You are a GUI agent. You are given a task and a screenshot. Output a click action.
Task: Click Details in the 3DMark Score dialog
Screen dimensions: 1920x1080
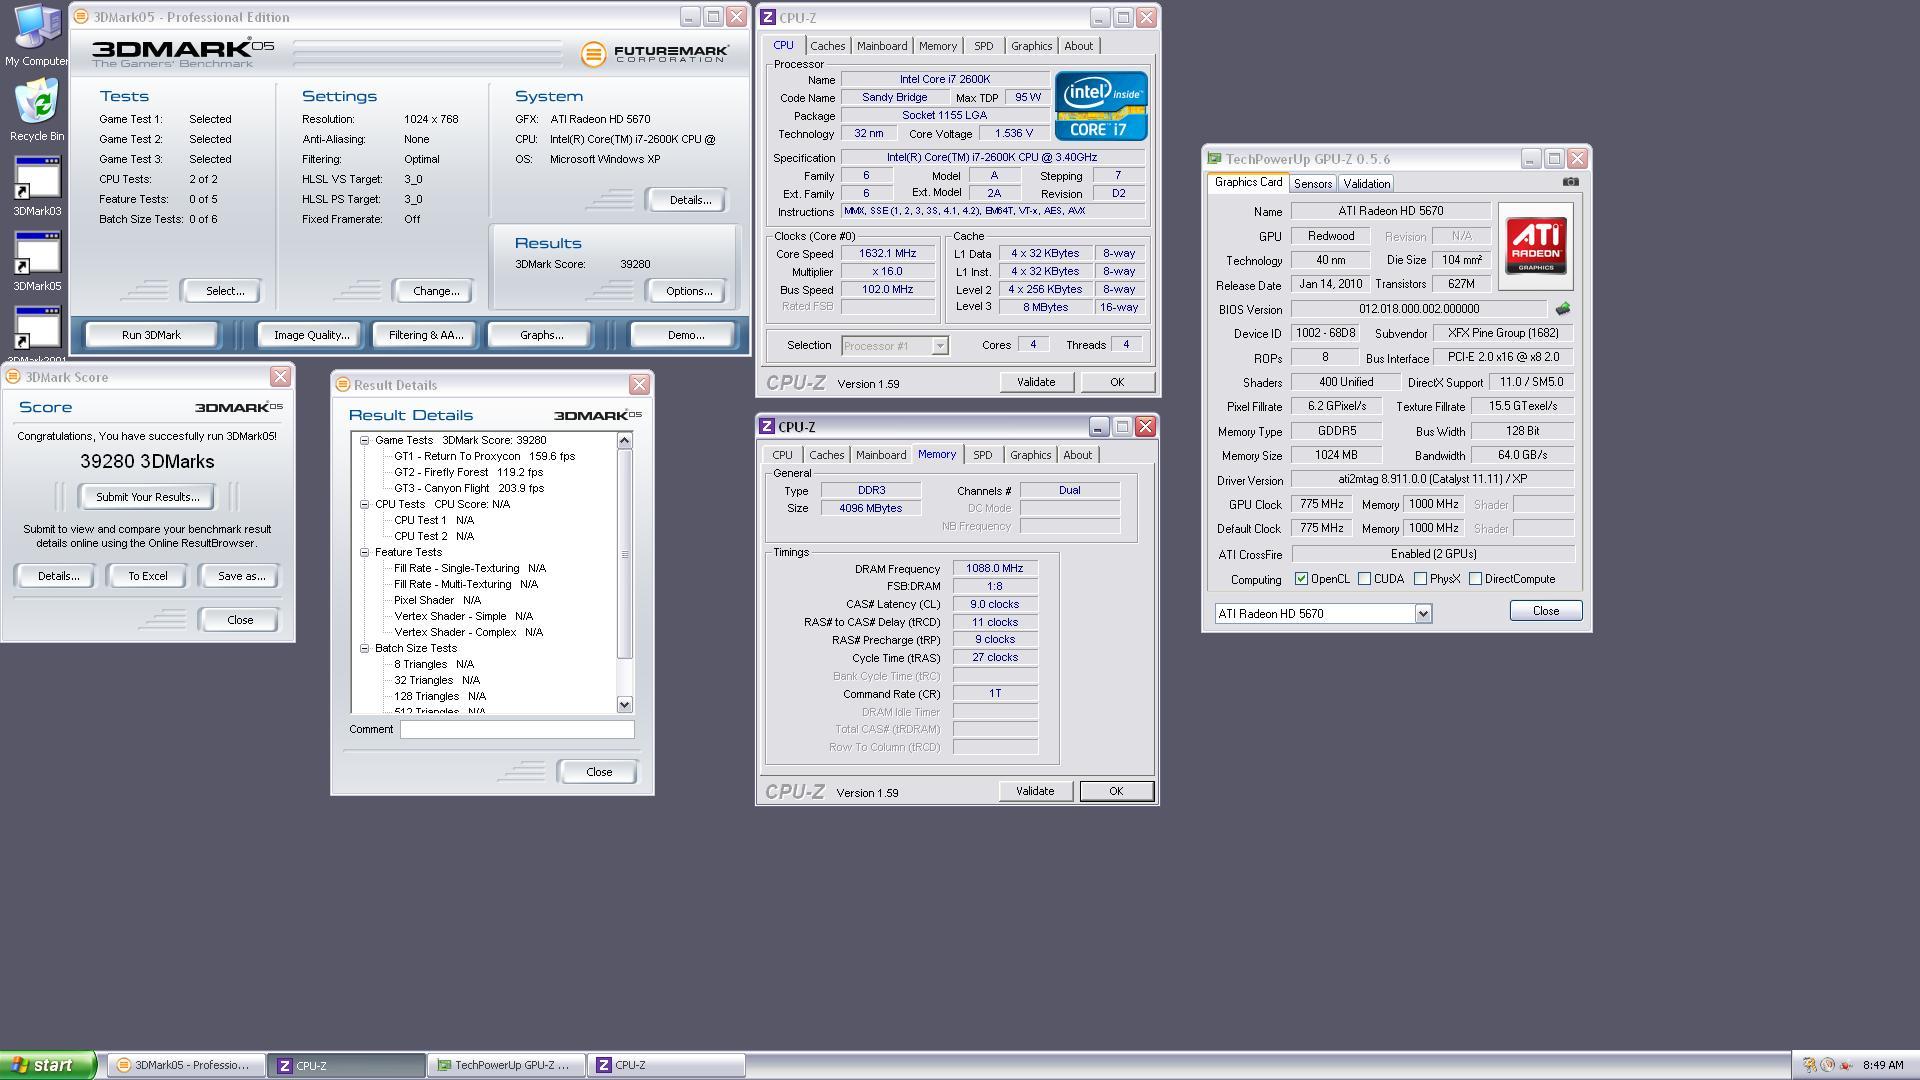(x=57, y=576)
